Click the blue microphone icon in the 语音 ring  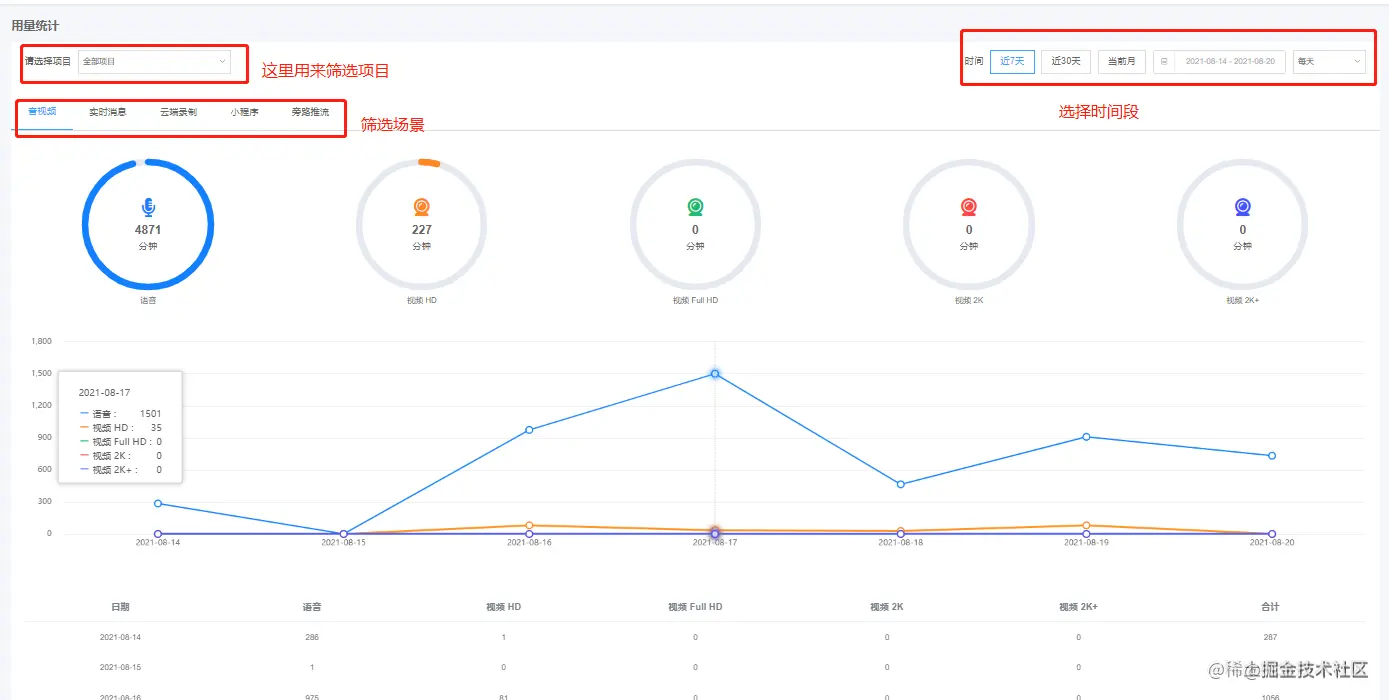(x=148, y=207)
